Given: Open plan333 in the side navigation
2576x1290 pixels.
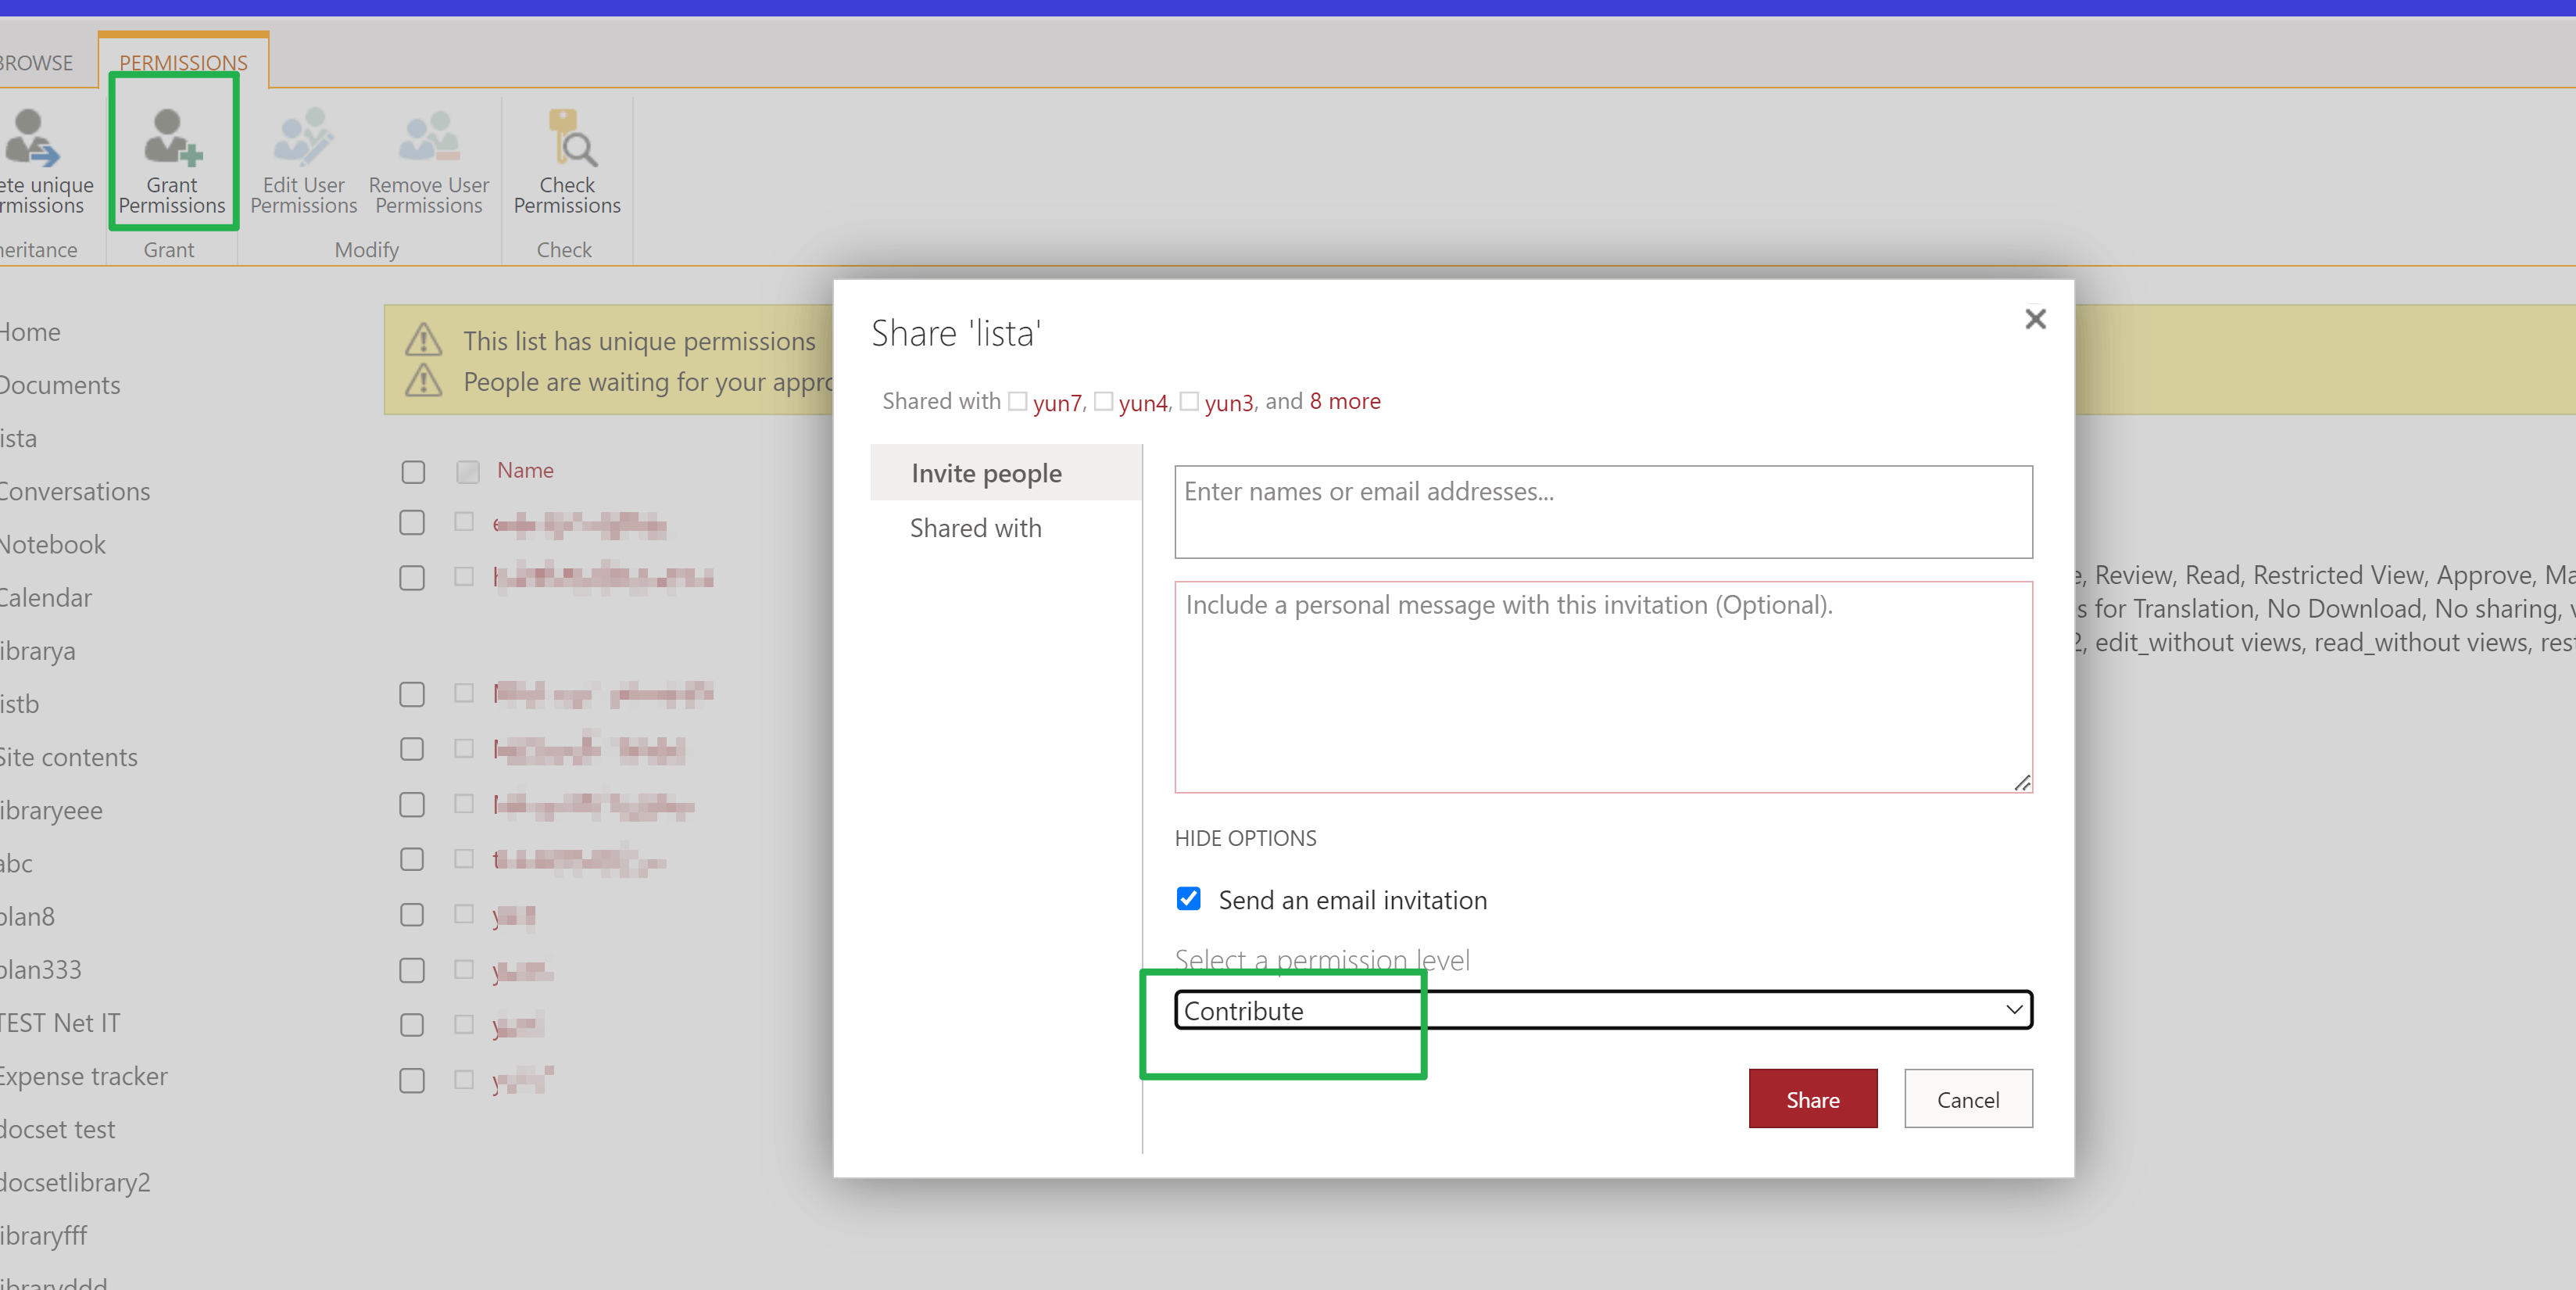Looking at the screenshot, I should pyautogui.click(x=41, y=970).
